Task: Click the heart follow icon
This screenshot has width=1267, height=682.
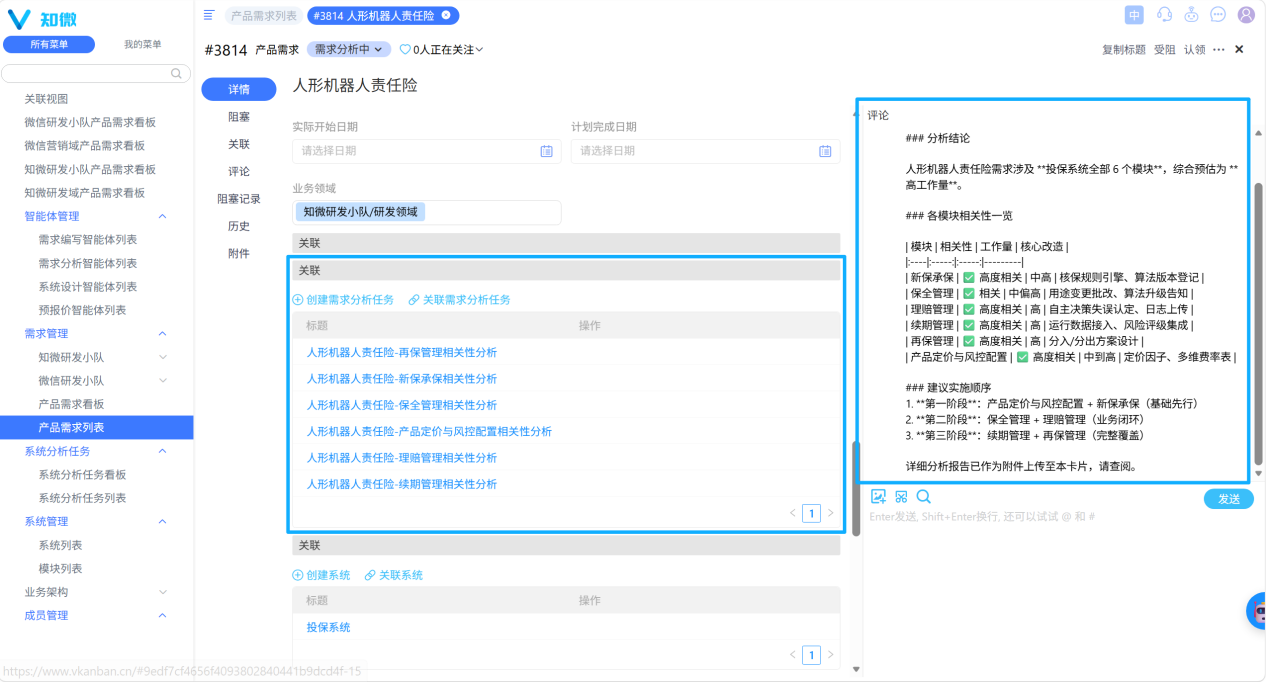Action: tap(405, 49)
